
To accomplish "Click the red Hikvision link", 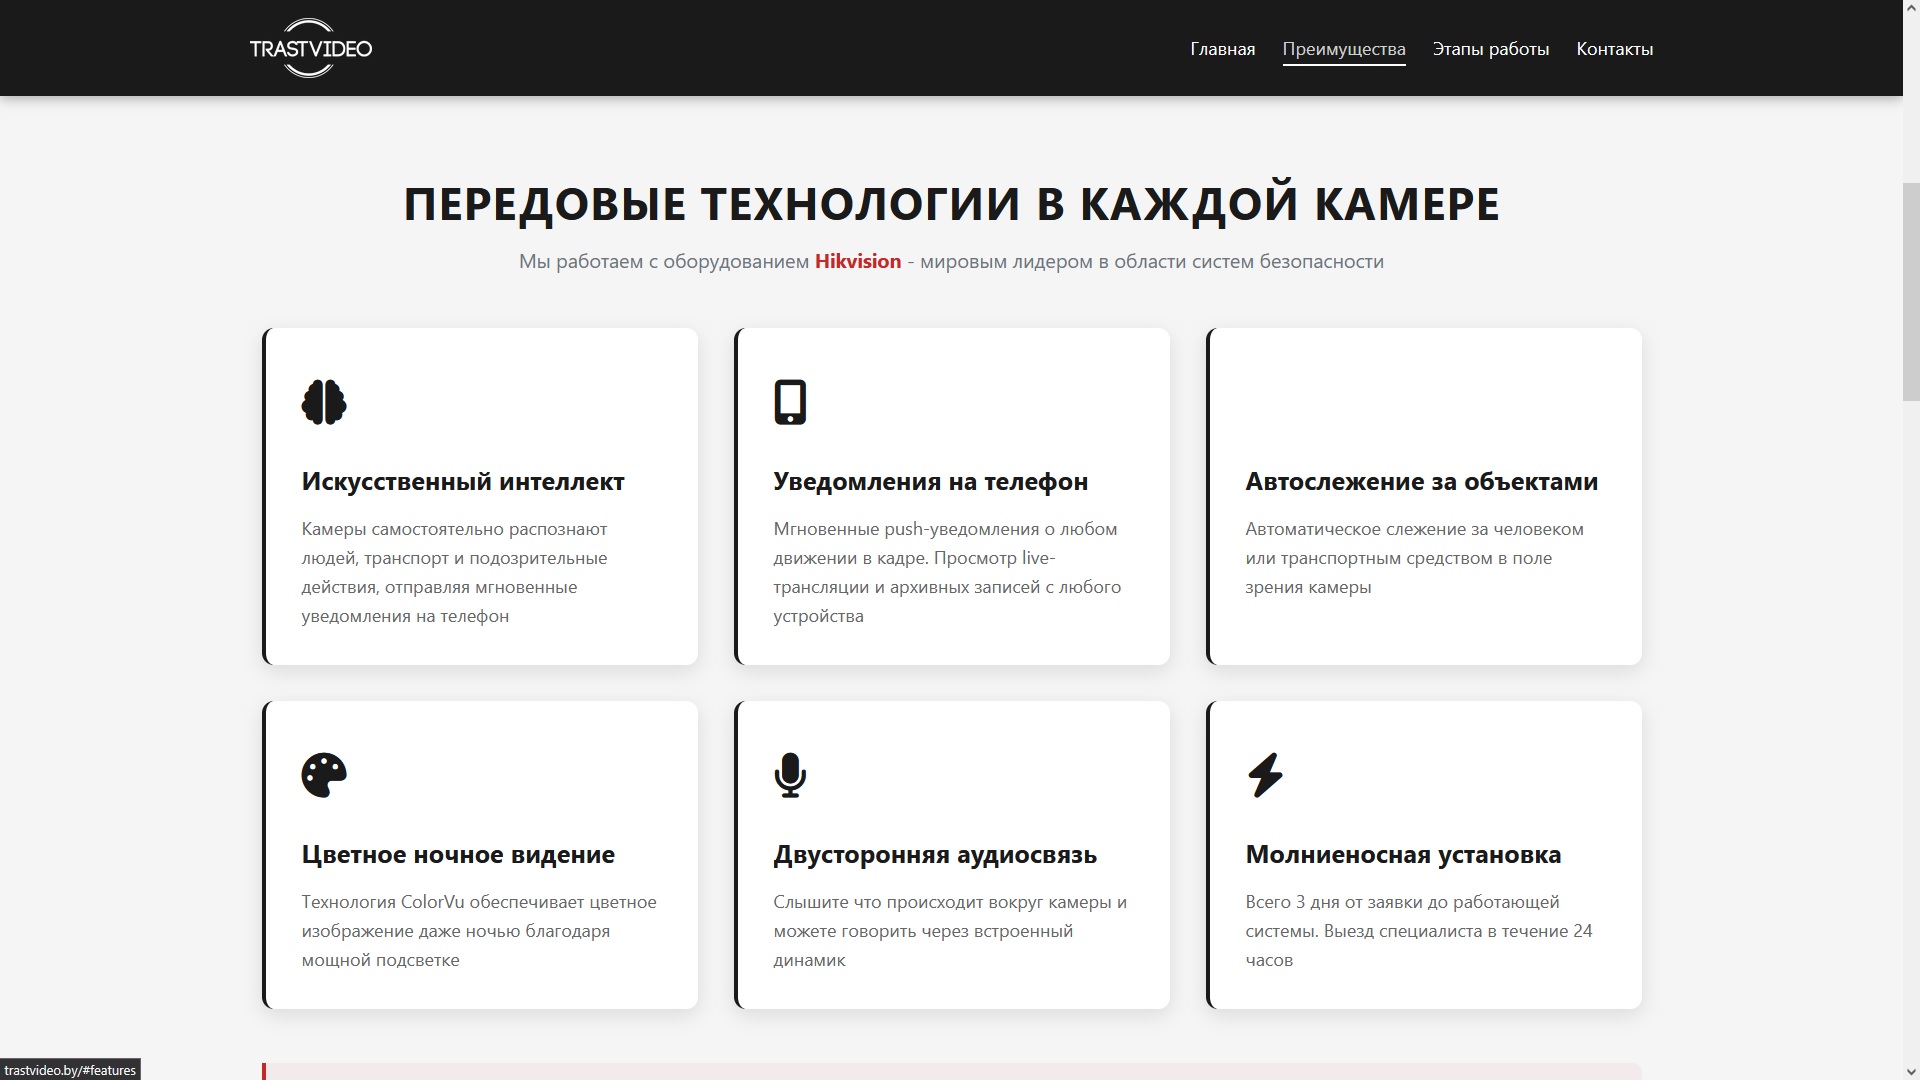I will click(x=857, y=261).
